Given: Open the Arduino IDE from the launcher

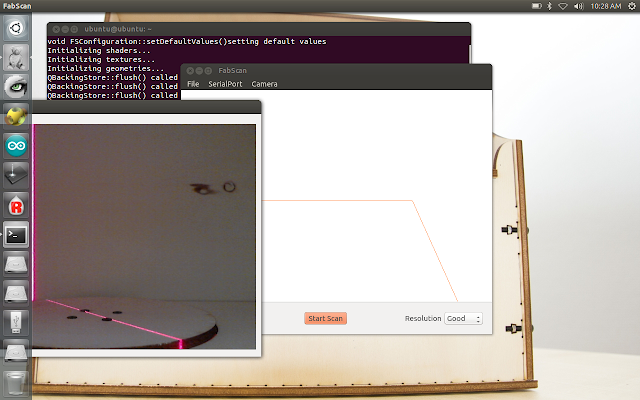Looking at the screenshot, I should tap(16, 146).
